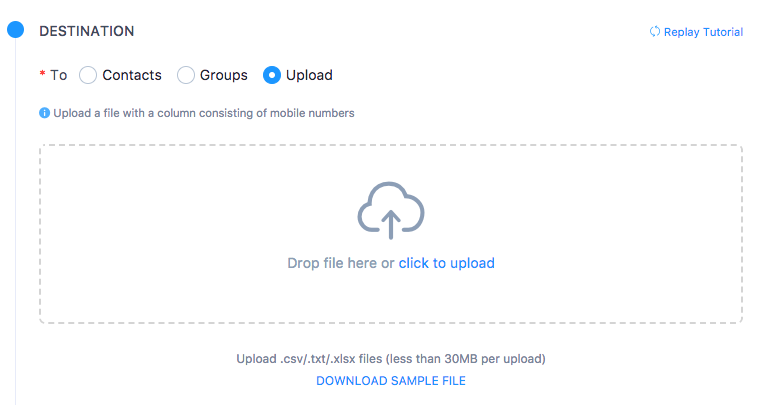760x405 pixels.
Task: Click the 'Drop file here or' text
Action: click(x=341, y=263)
